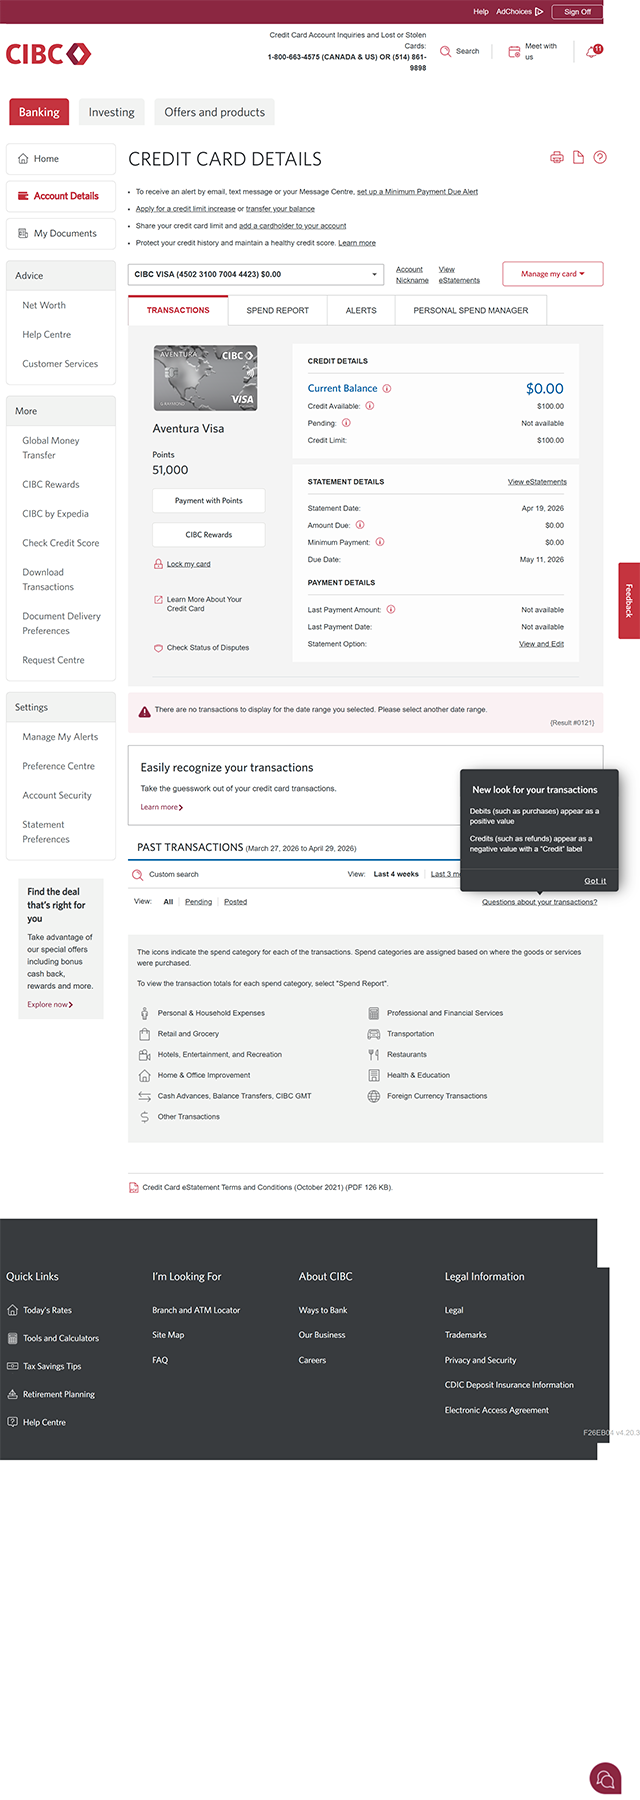Viewport: 640px width, 1800px height.
Task: Click the Tax Savings Tips icon
Action: tap(12, 1366)
